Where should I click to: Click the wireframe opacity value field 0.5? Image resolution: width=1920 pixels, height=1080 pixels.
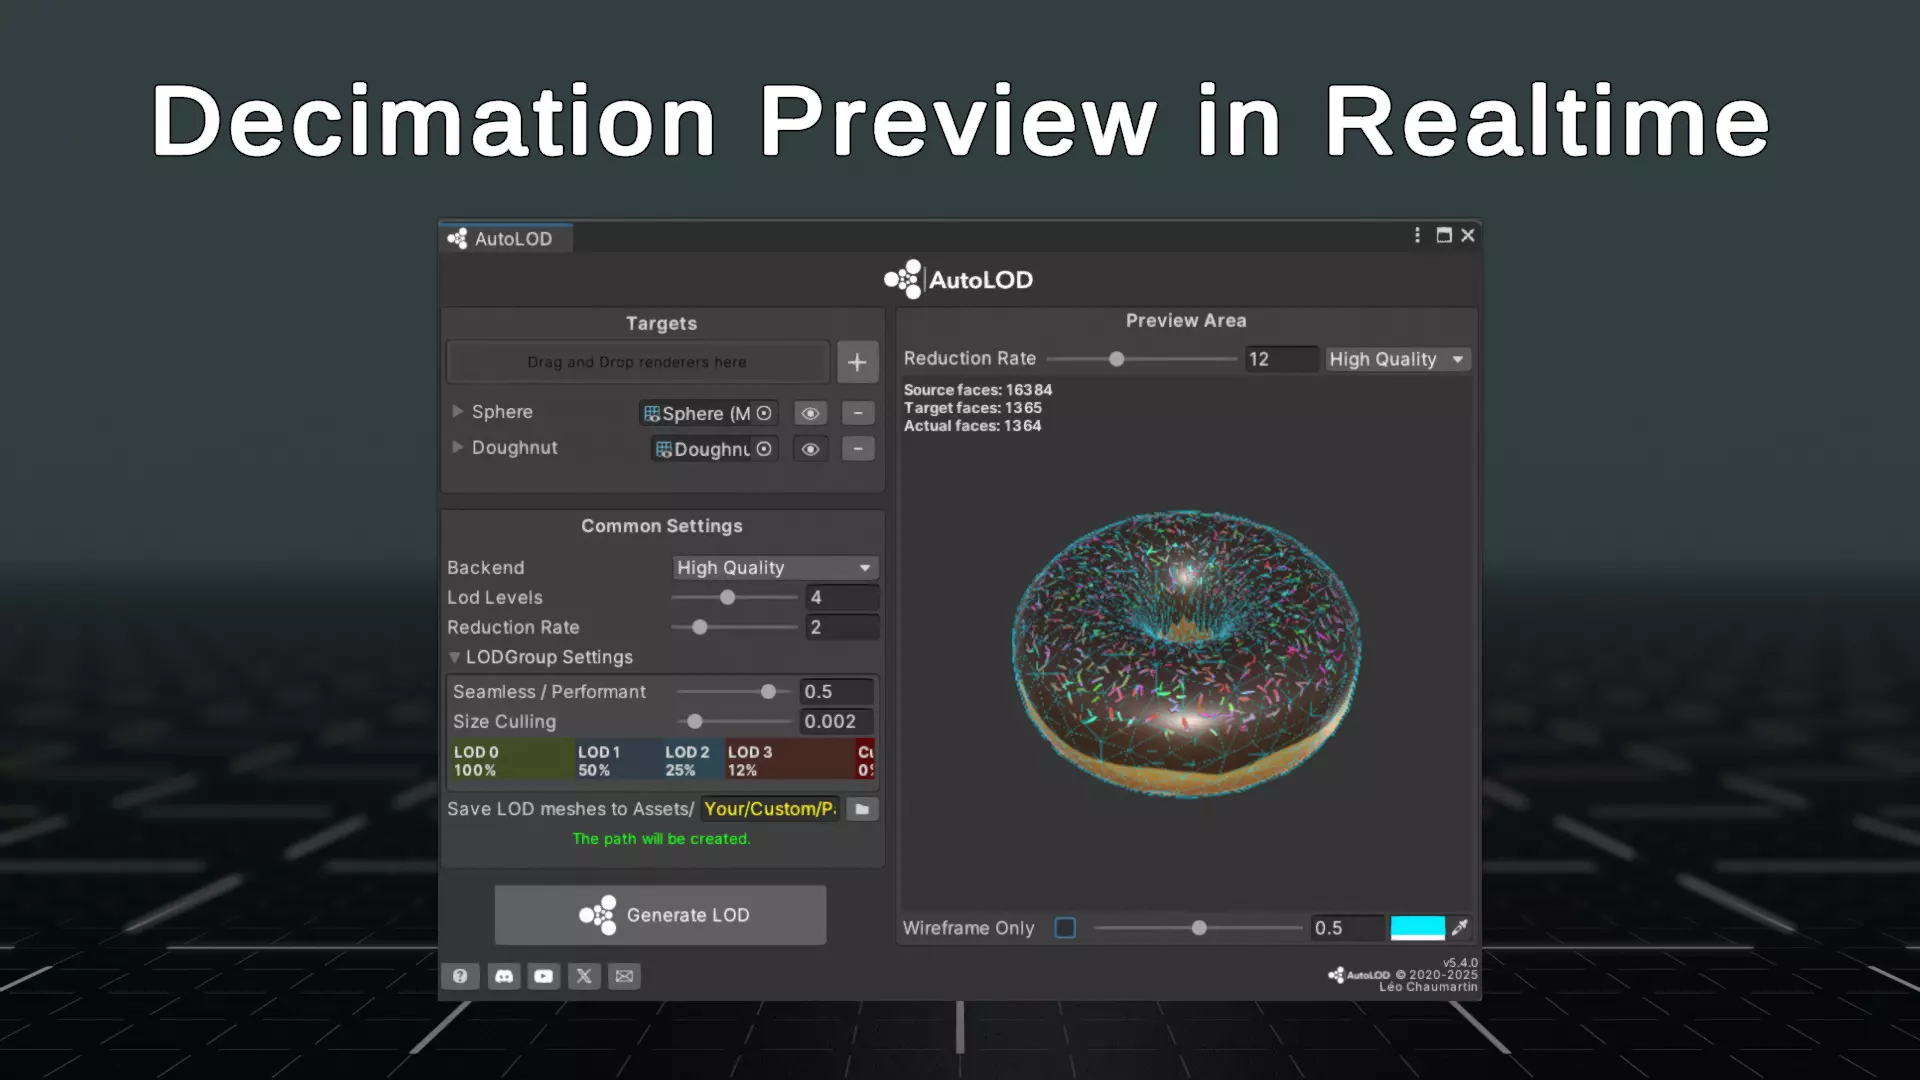1347,928
